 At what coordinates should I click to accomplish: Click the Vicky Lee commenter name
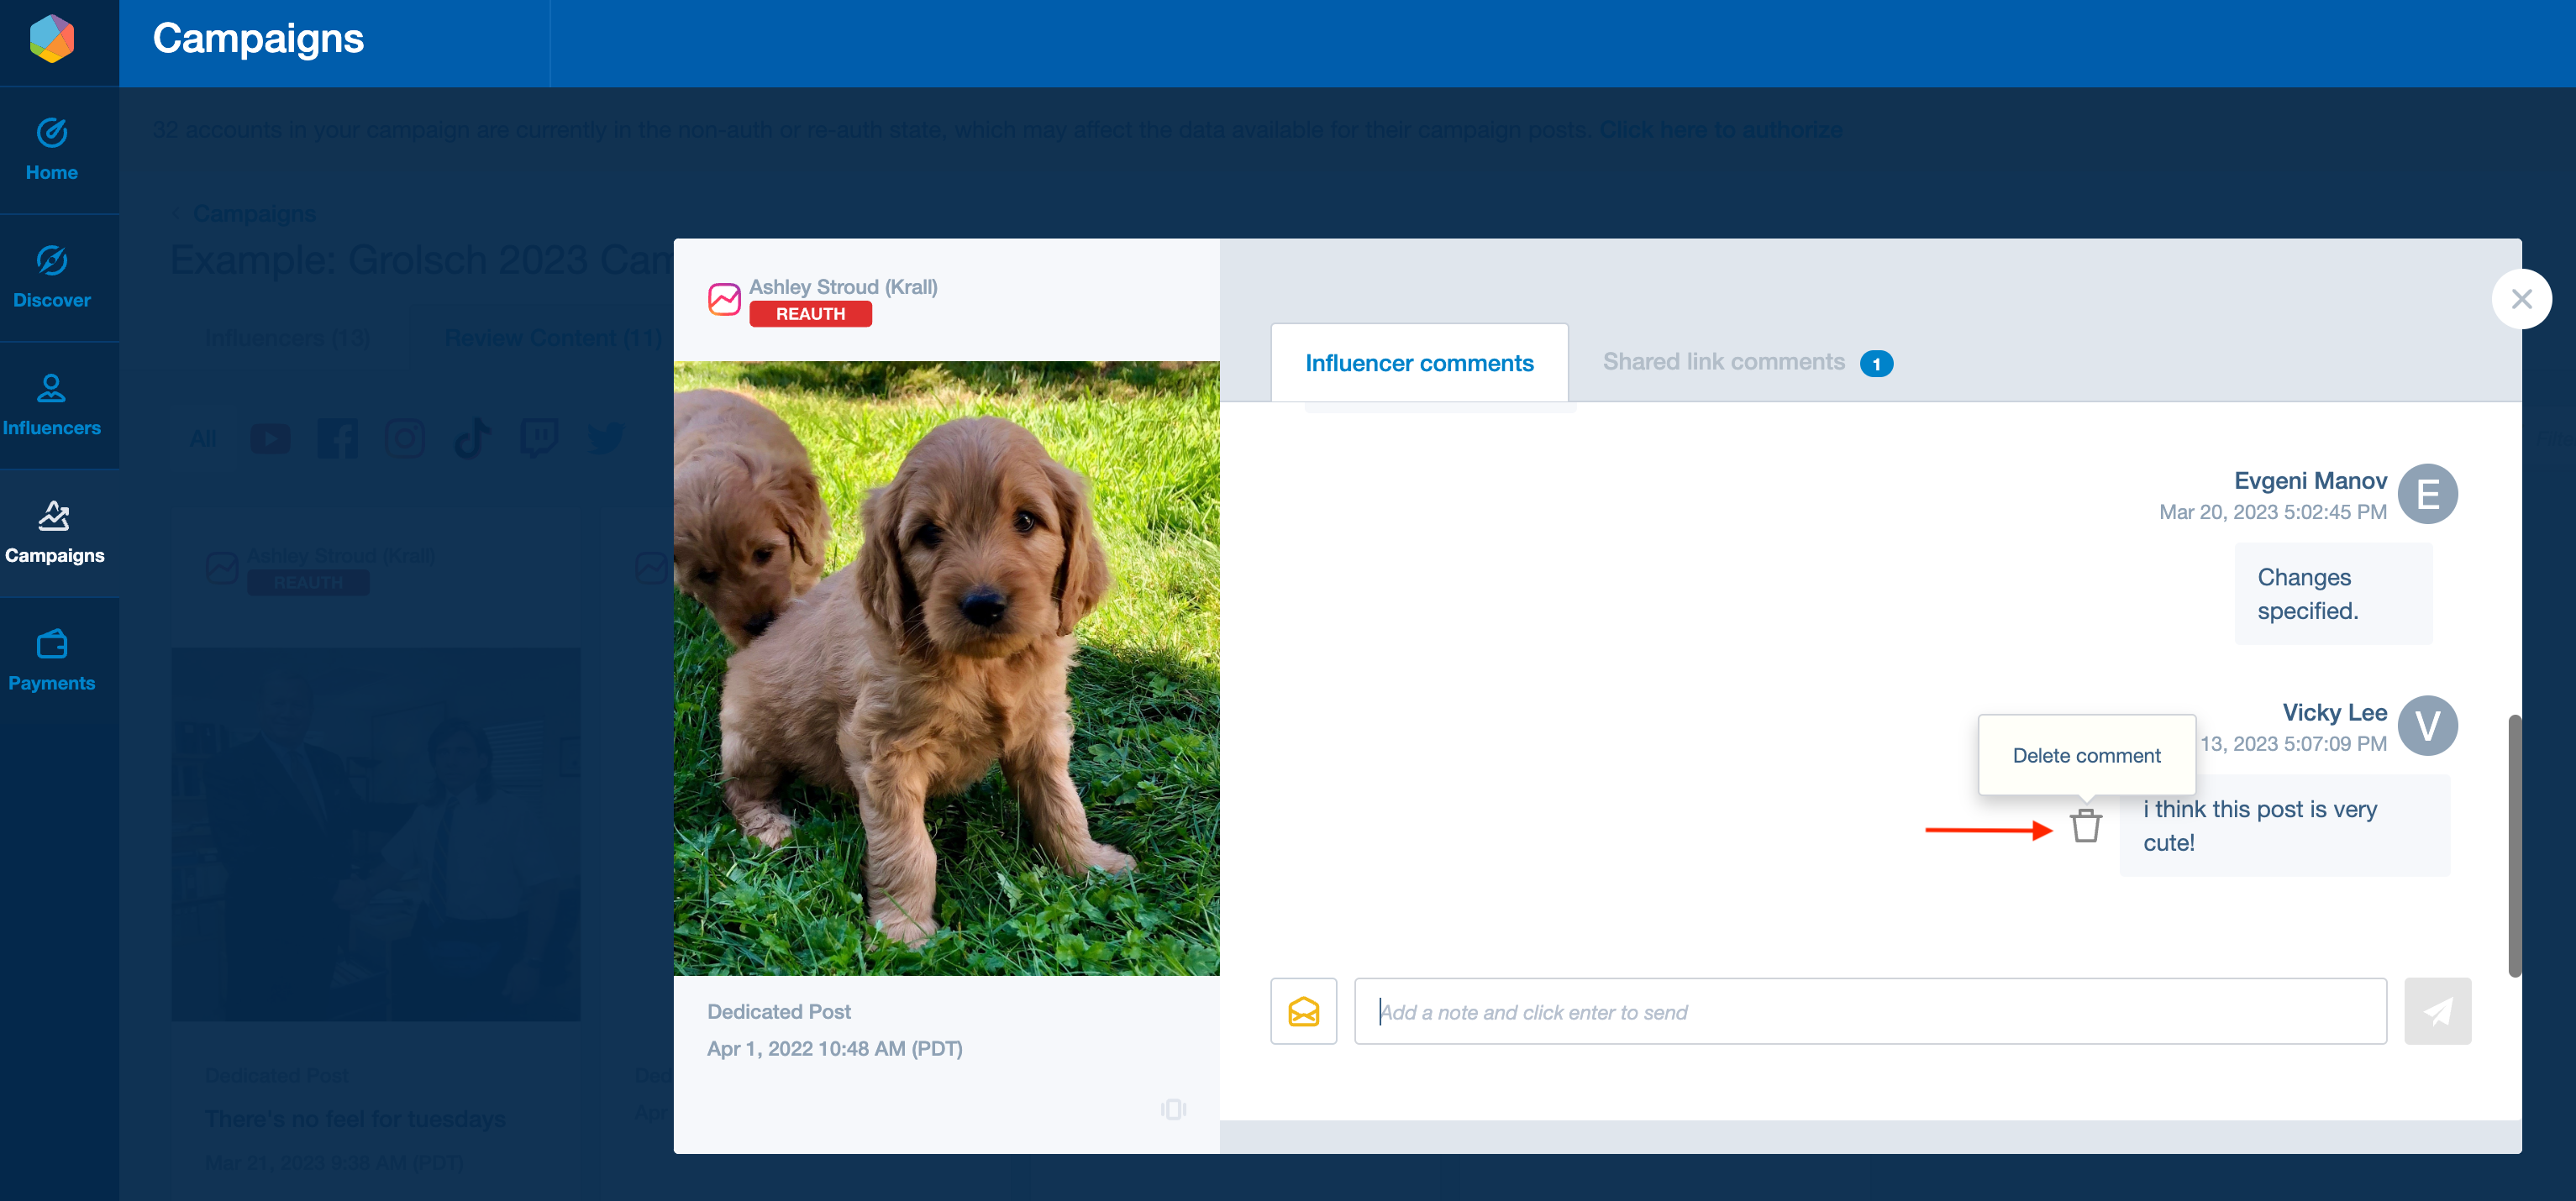click(2334, 713)
